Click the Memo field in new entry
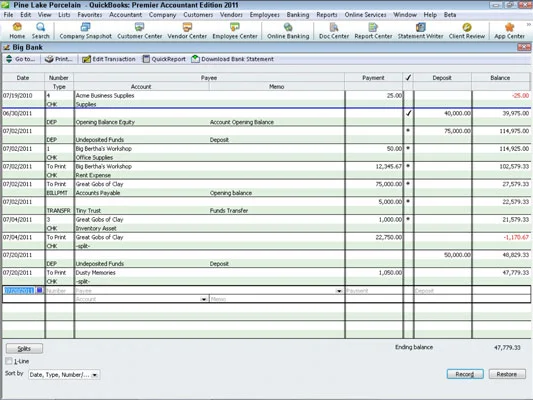Screen dimensions: 533x400 [276, 299]
